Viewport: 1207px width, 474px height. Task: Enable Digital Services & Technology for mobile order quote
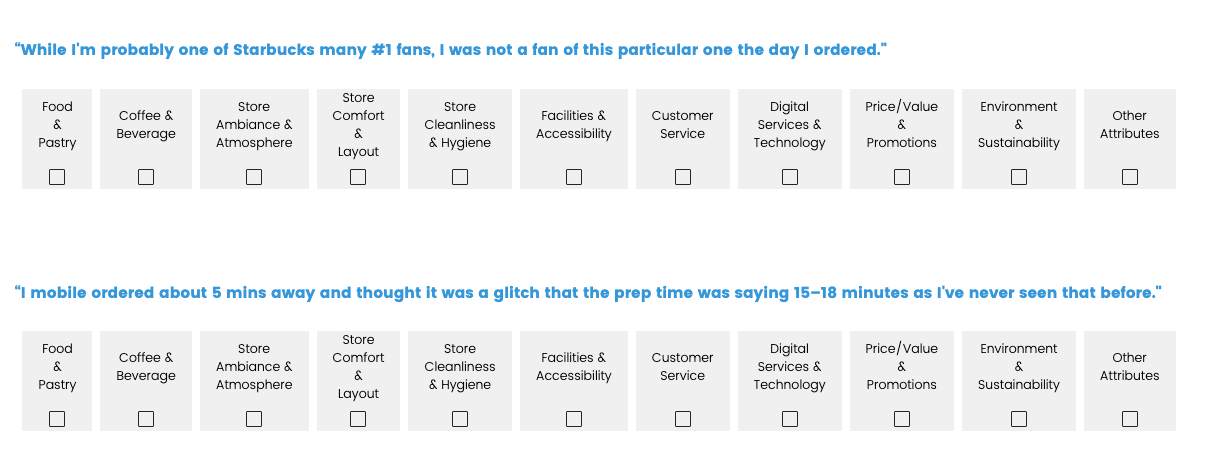coord(790,419)
